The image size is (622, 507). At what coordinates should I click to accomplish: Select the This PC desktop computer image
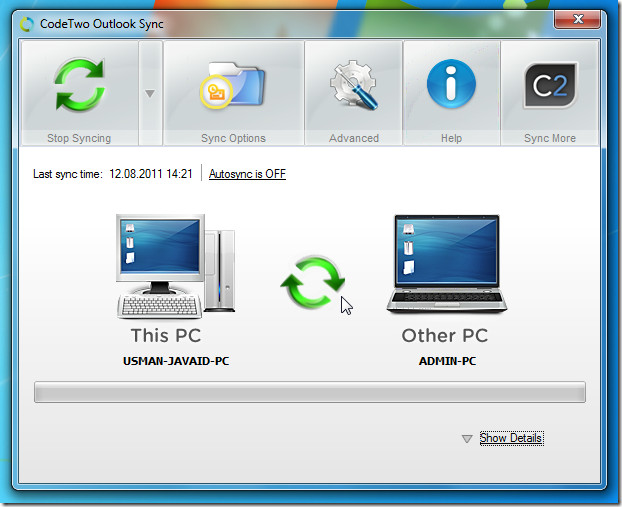(176, 266)
